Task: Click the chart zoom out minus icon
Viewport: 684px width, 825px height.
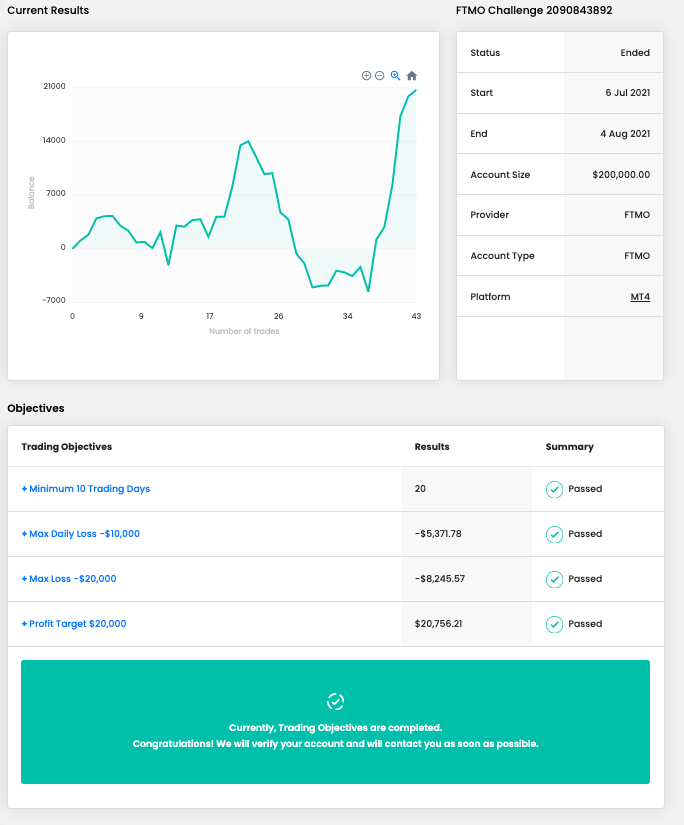Action: tap(380, 76)
